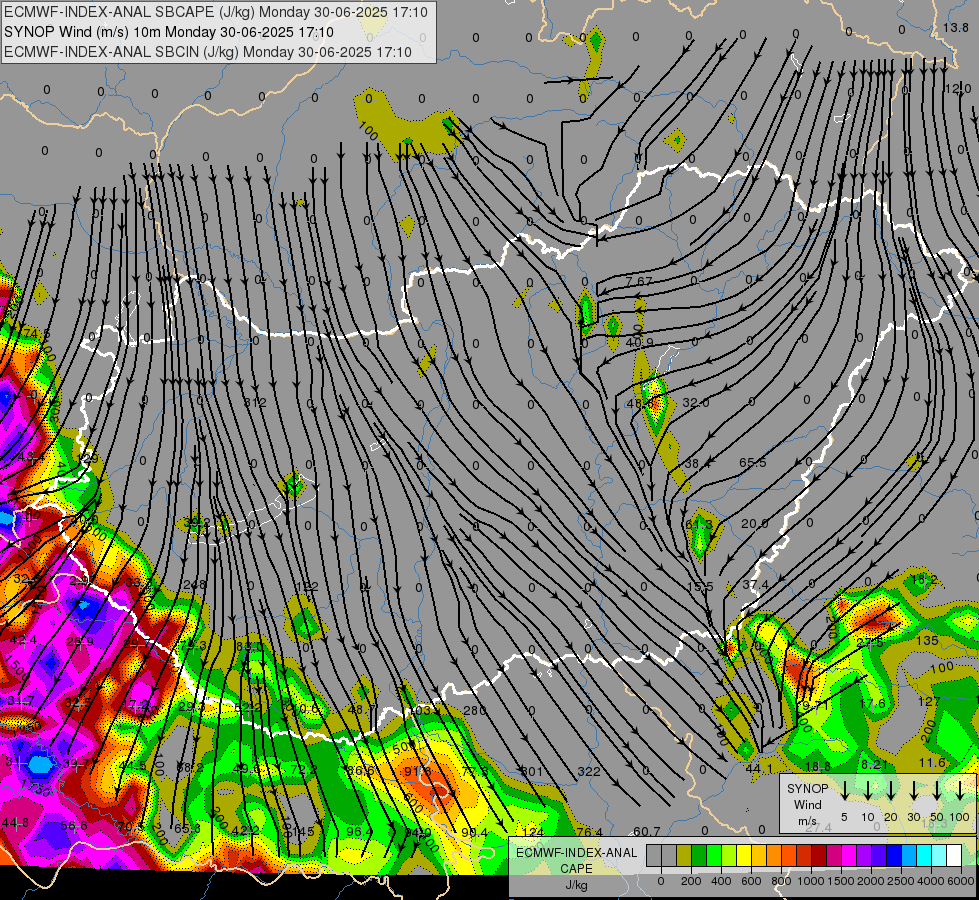Click the 44.1 value on map
Screen dimensions: 979x900
(x=759, y=768)
